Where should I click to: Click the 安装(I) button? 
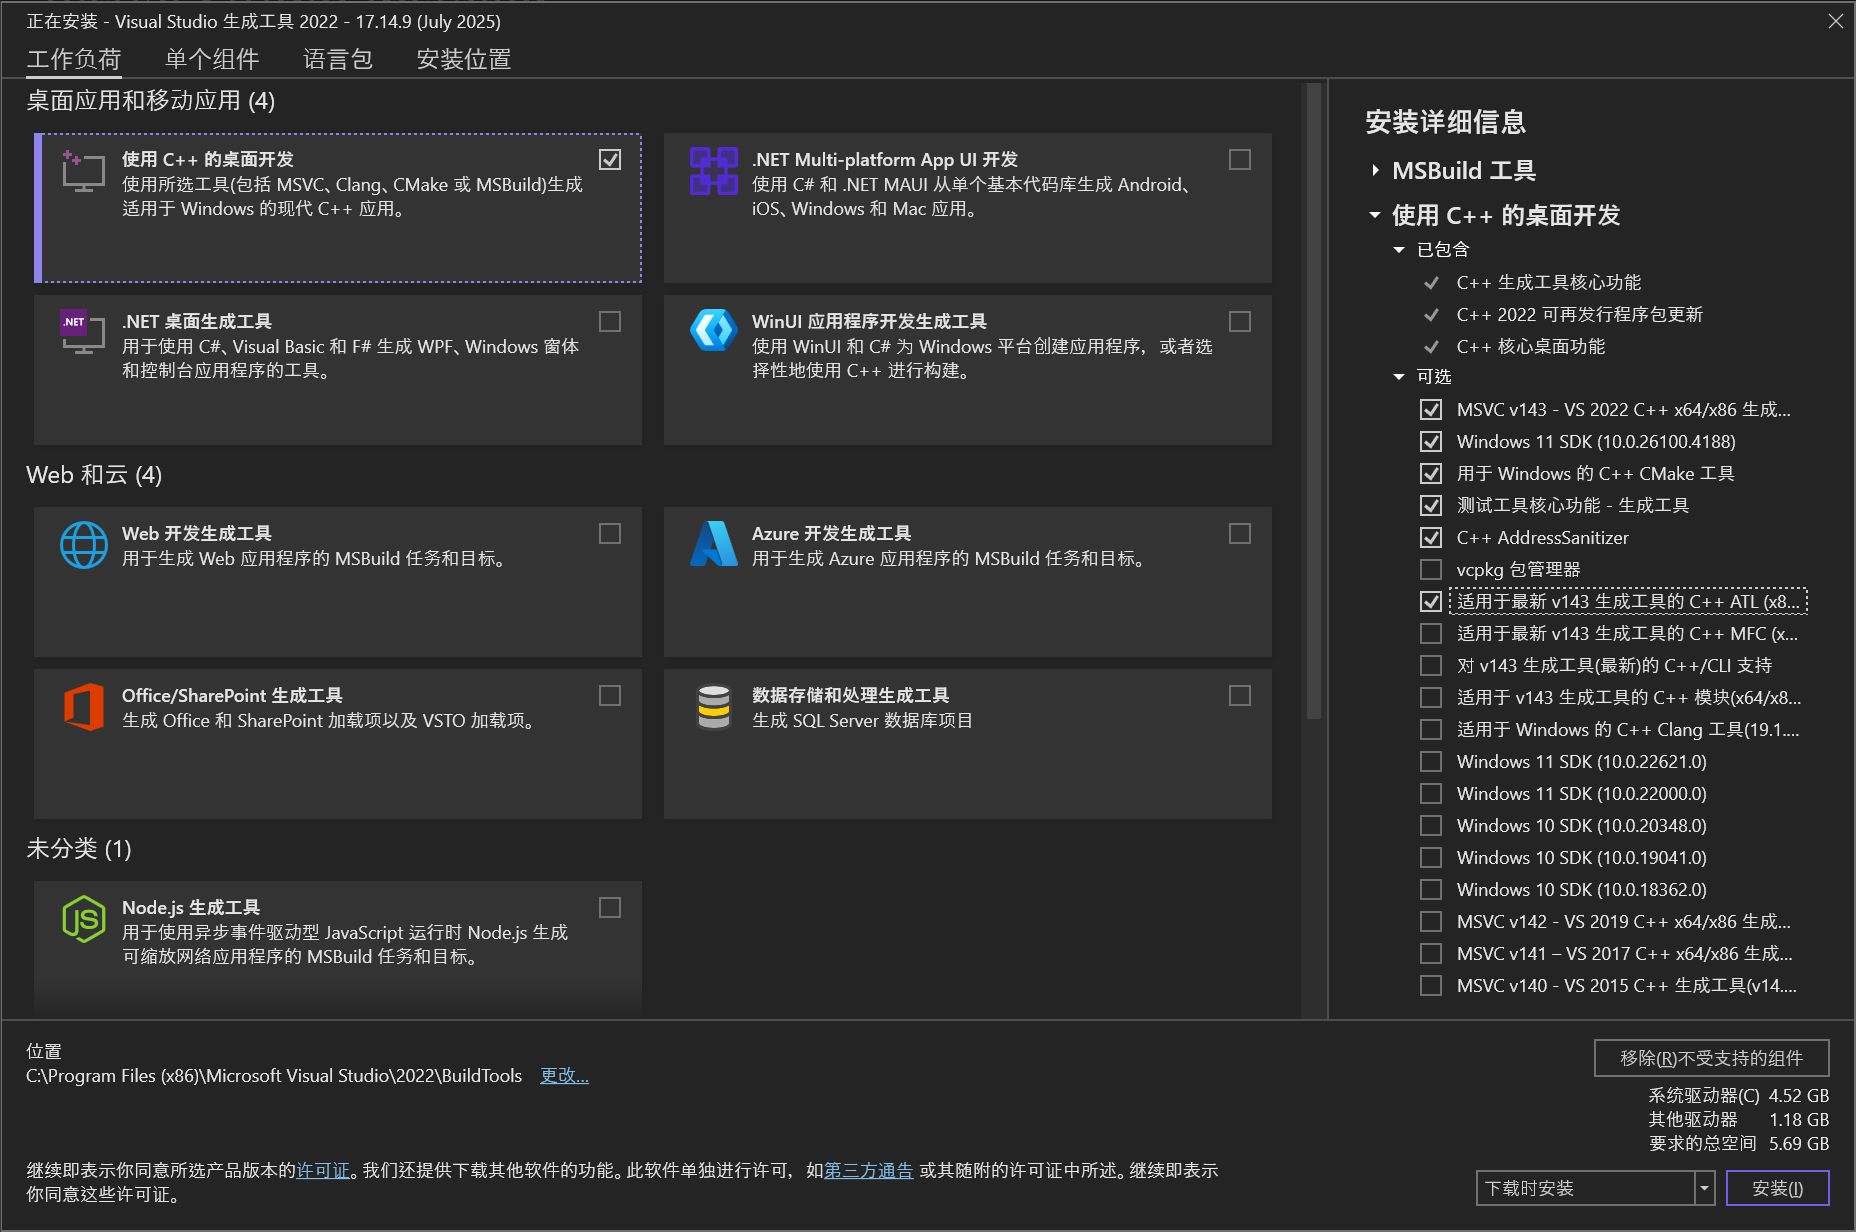point(1778,1188)
